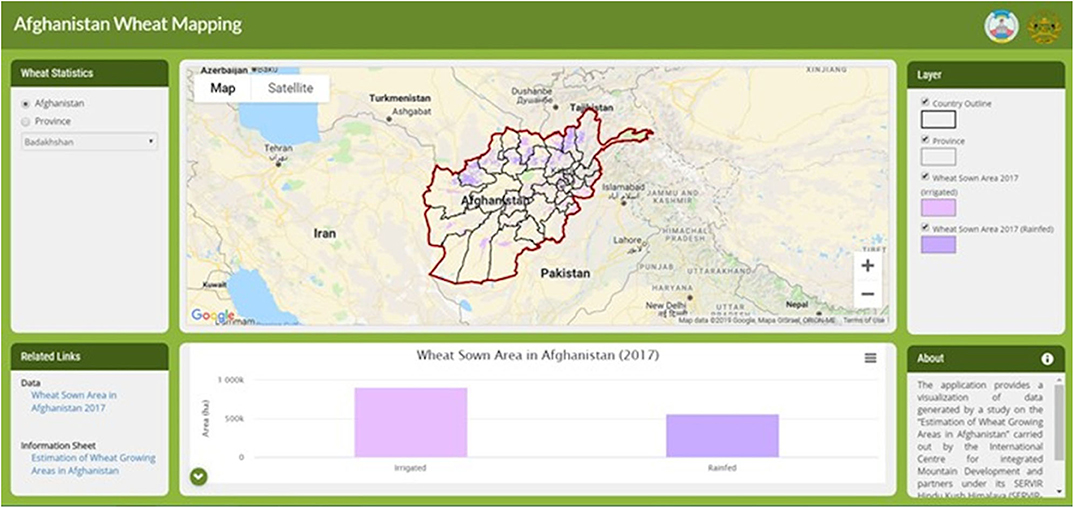Click the Country Outline legend swatch
The image size is (1074, 508).
(x=938, y=120)
